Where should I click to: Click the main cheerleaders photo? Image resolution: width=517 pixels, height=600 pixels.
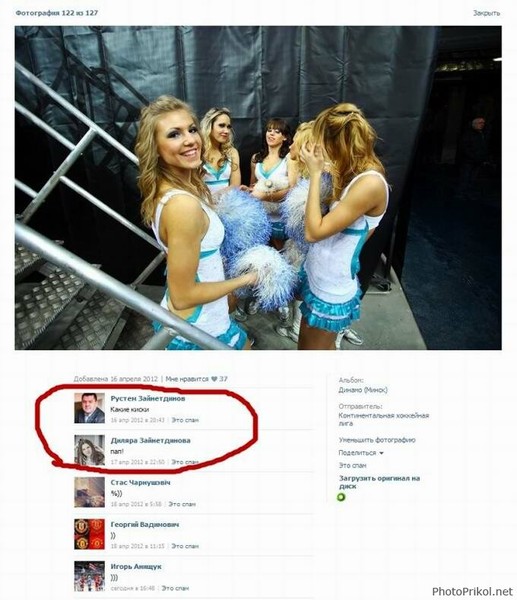pyautogui.click(x=258, y=188)
